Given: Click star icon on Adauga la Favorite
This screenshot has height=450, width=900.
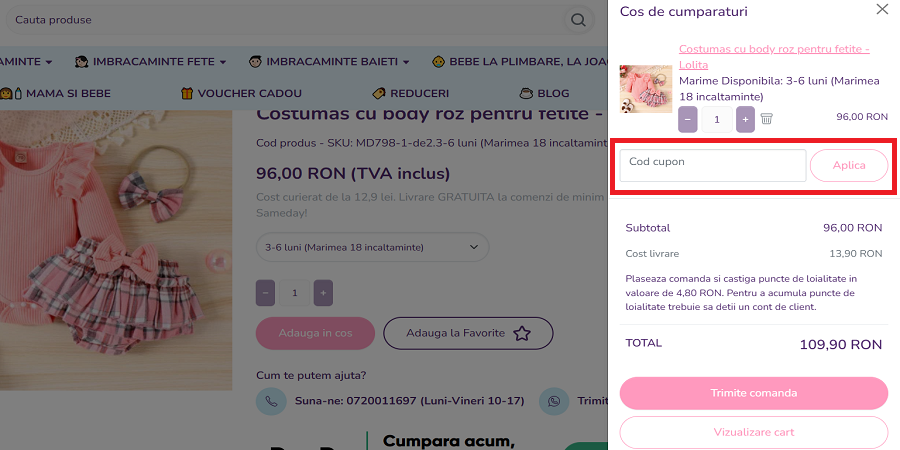Looking at the screenshot, I should pyautogui.click(x=521, y=334).
